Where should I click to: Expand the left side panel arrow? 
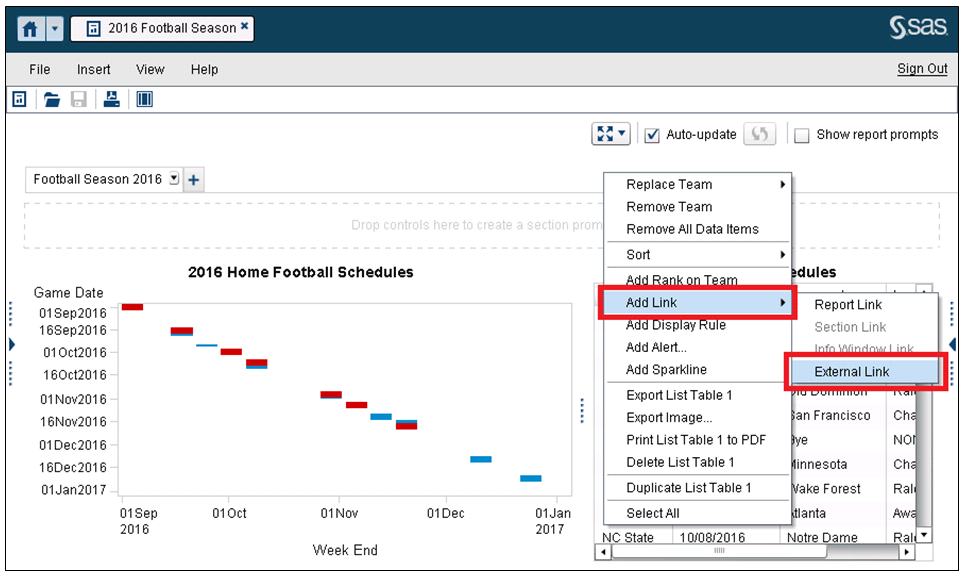tap(12, 344)
